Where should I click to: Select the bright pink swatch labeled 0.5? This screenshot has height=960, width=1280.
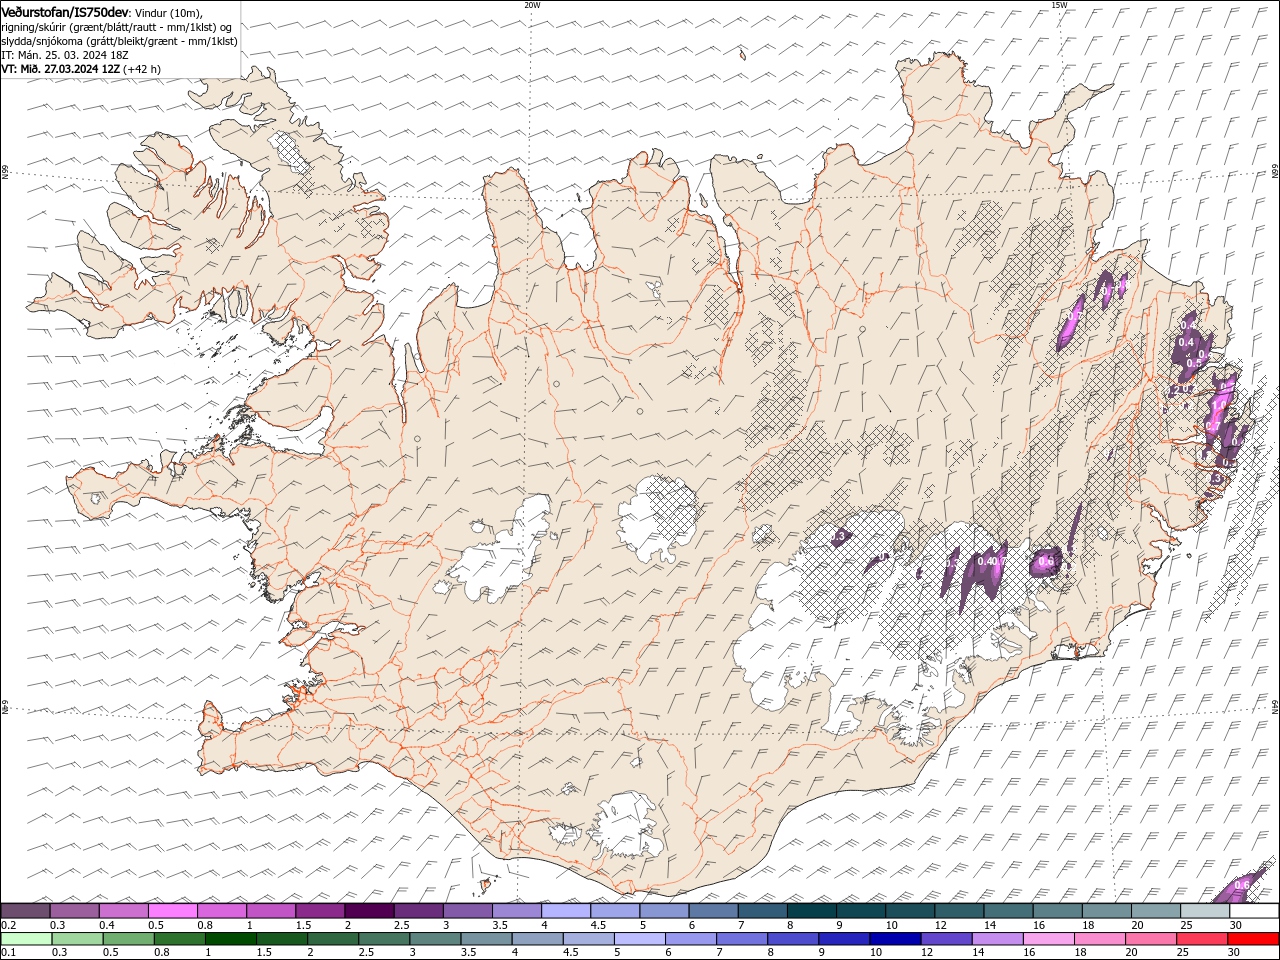coord(172,911)
